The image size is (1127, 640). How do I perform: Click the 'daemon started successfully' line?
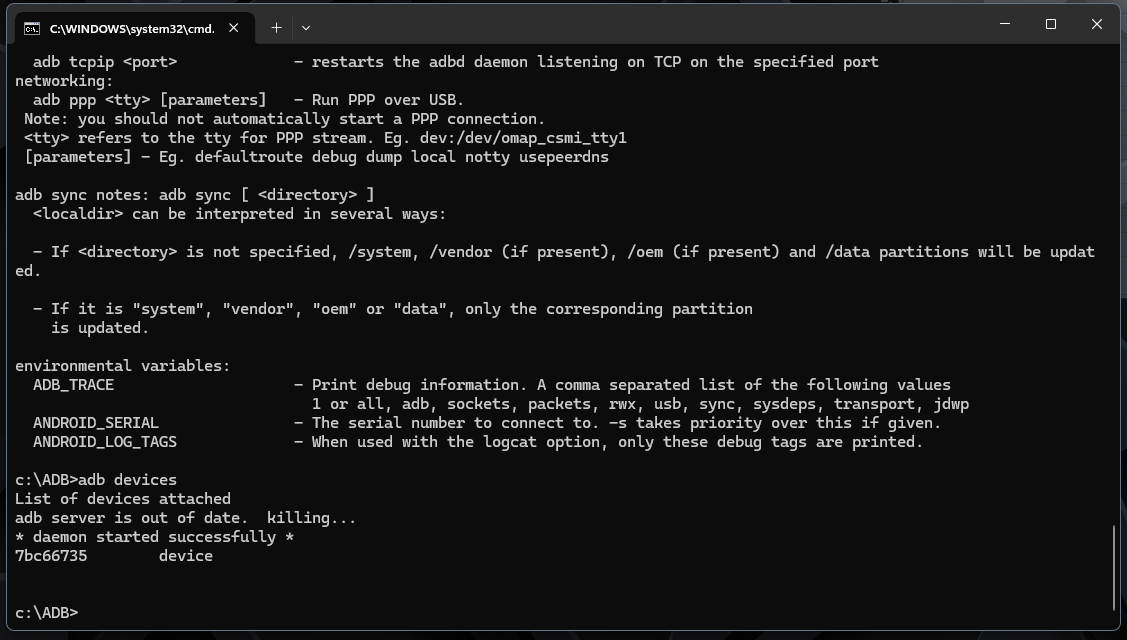pyautogui.click(x=155, y=537)
